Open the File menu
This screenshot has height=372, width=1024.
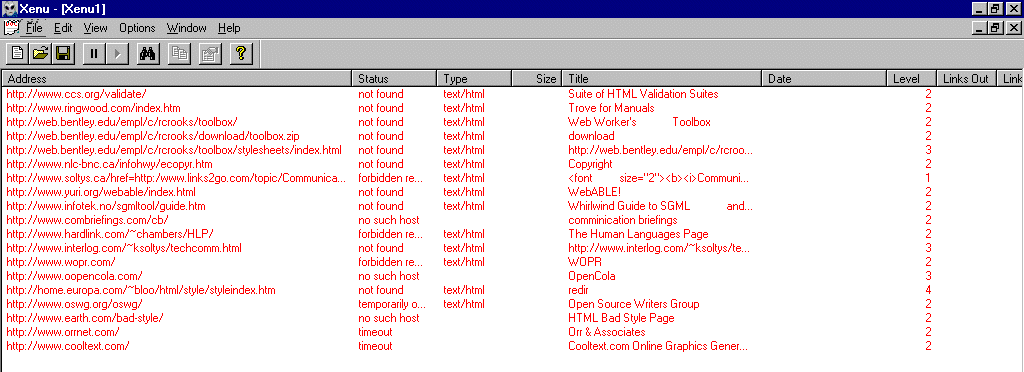tap(34, 28)
